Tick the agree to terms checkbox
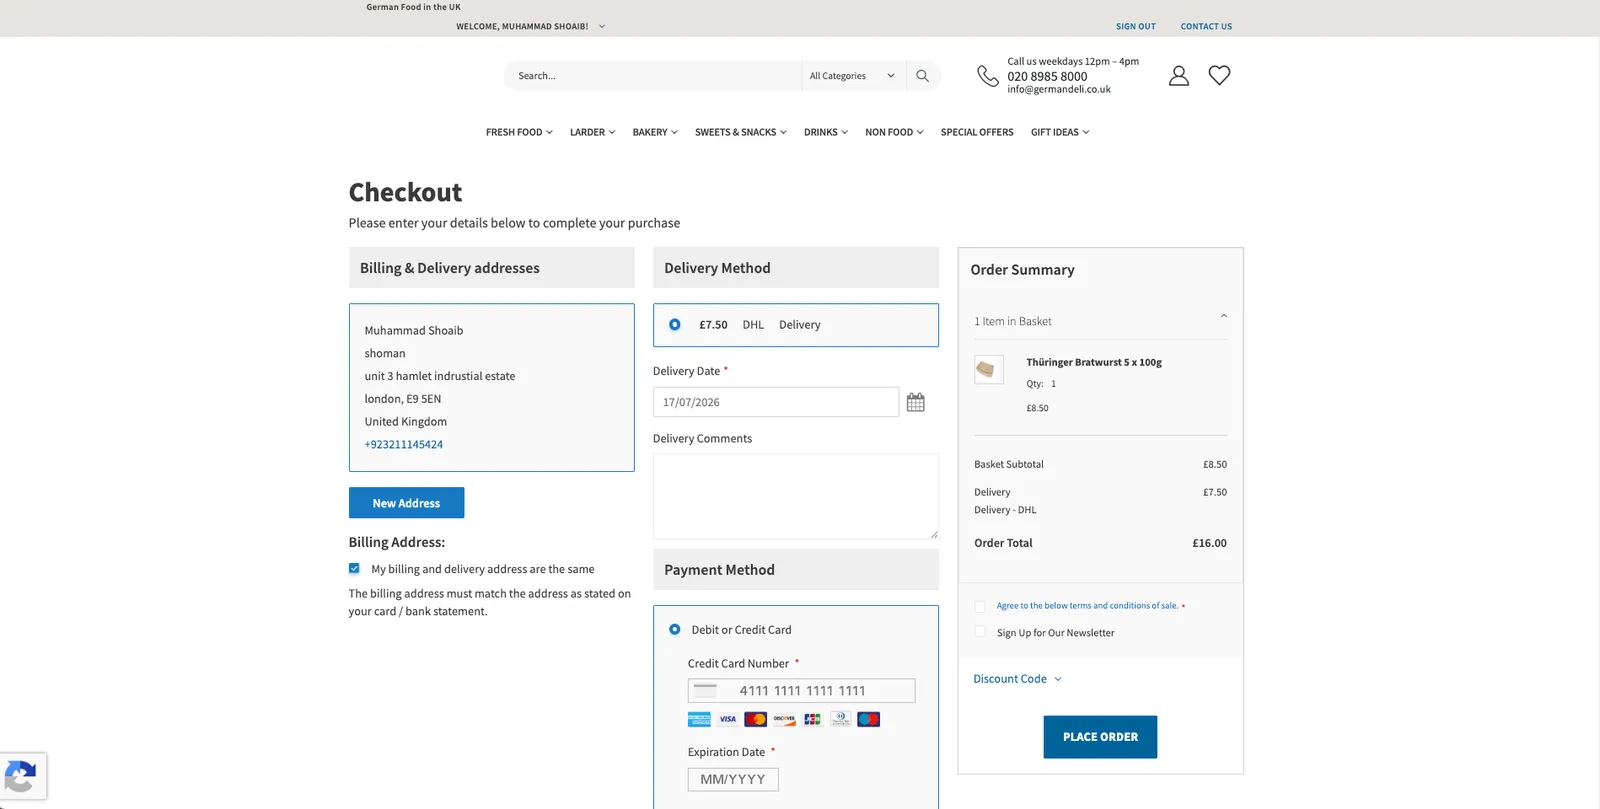Image resolution: width=1600 pixels, height=809 pixels. (980, 606)
